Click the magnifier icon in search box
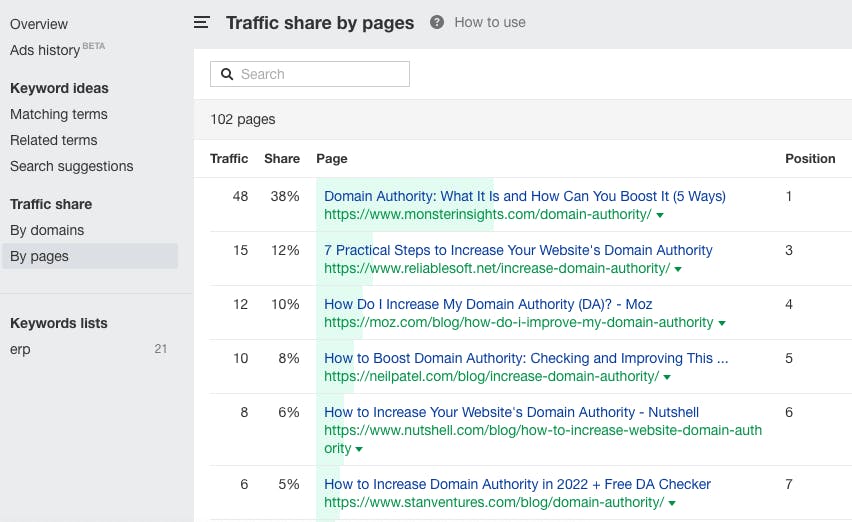 coord(227,74)
